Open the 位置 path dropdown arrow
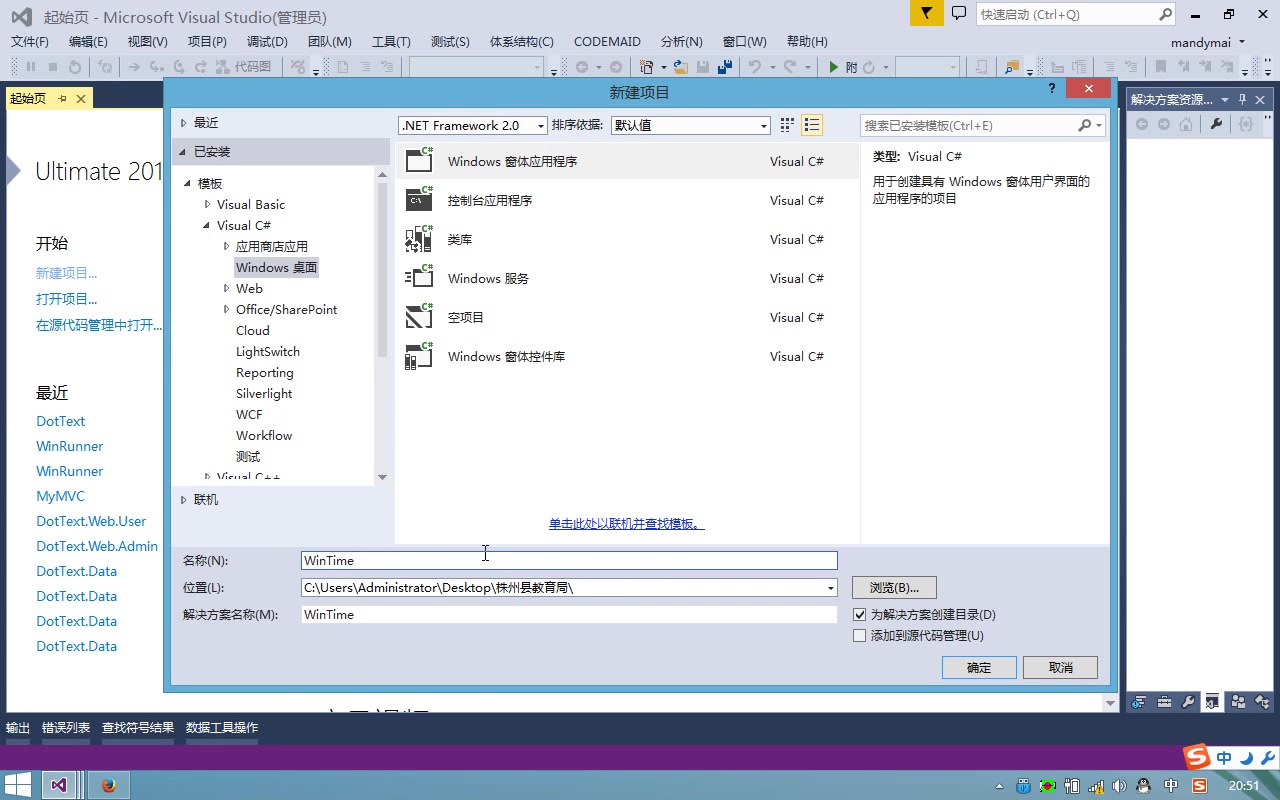The width and height of the screenshot is (1280, 800). 830,588
